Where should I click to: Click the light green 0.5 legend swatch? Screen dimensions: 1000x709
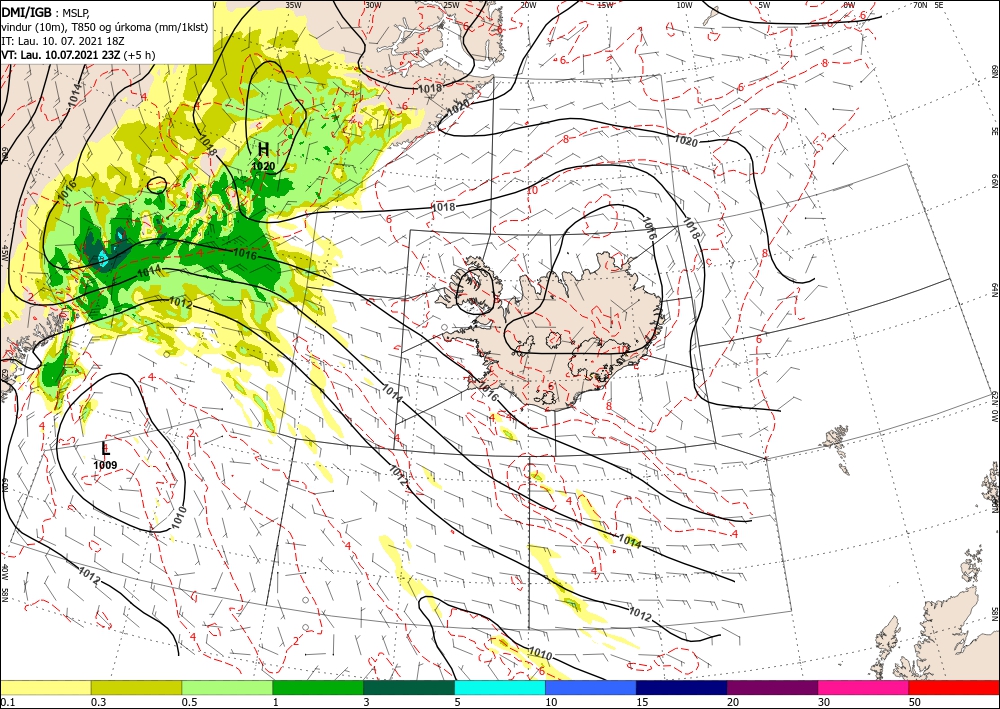tap(227, 687)
